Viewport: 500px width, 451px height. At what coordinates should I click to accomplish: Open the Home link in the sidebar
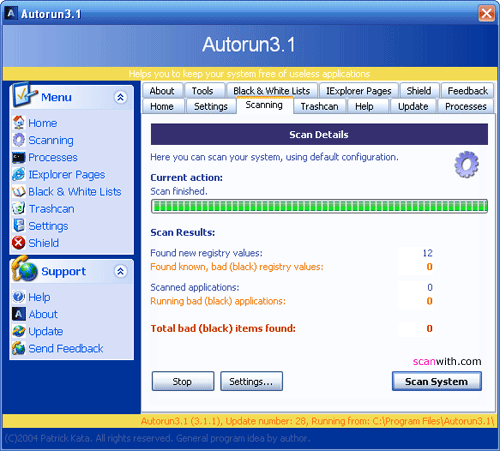(43, 123)
